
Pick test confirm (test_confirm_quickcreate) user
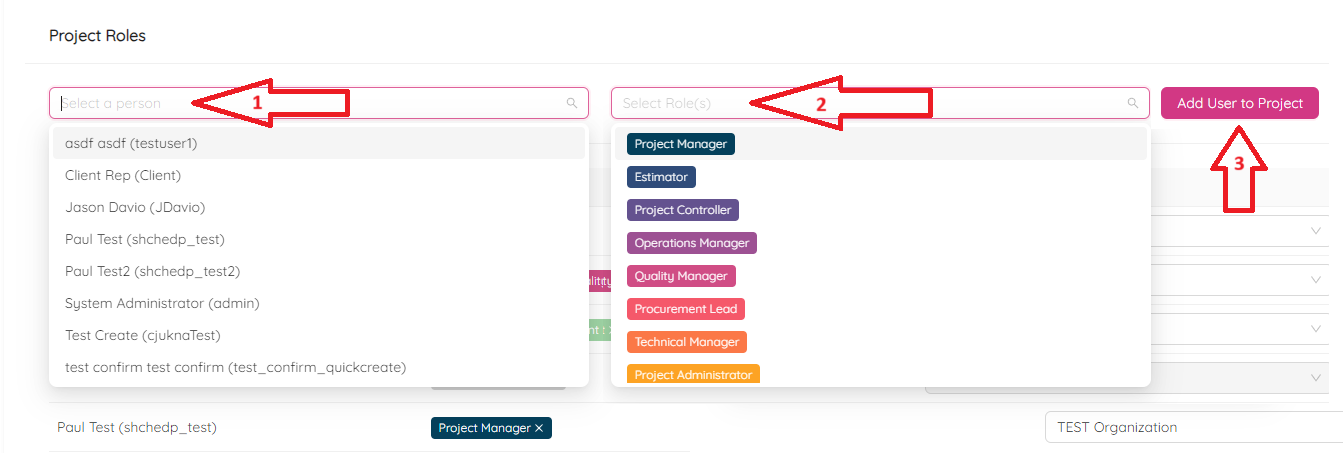pos(235,367)
